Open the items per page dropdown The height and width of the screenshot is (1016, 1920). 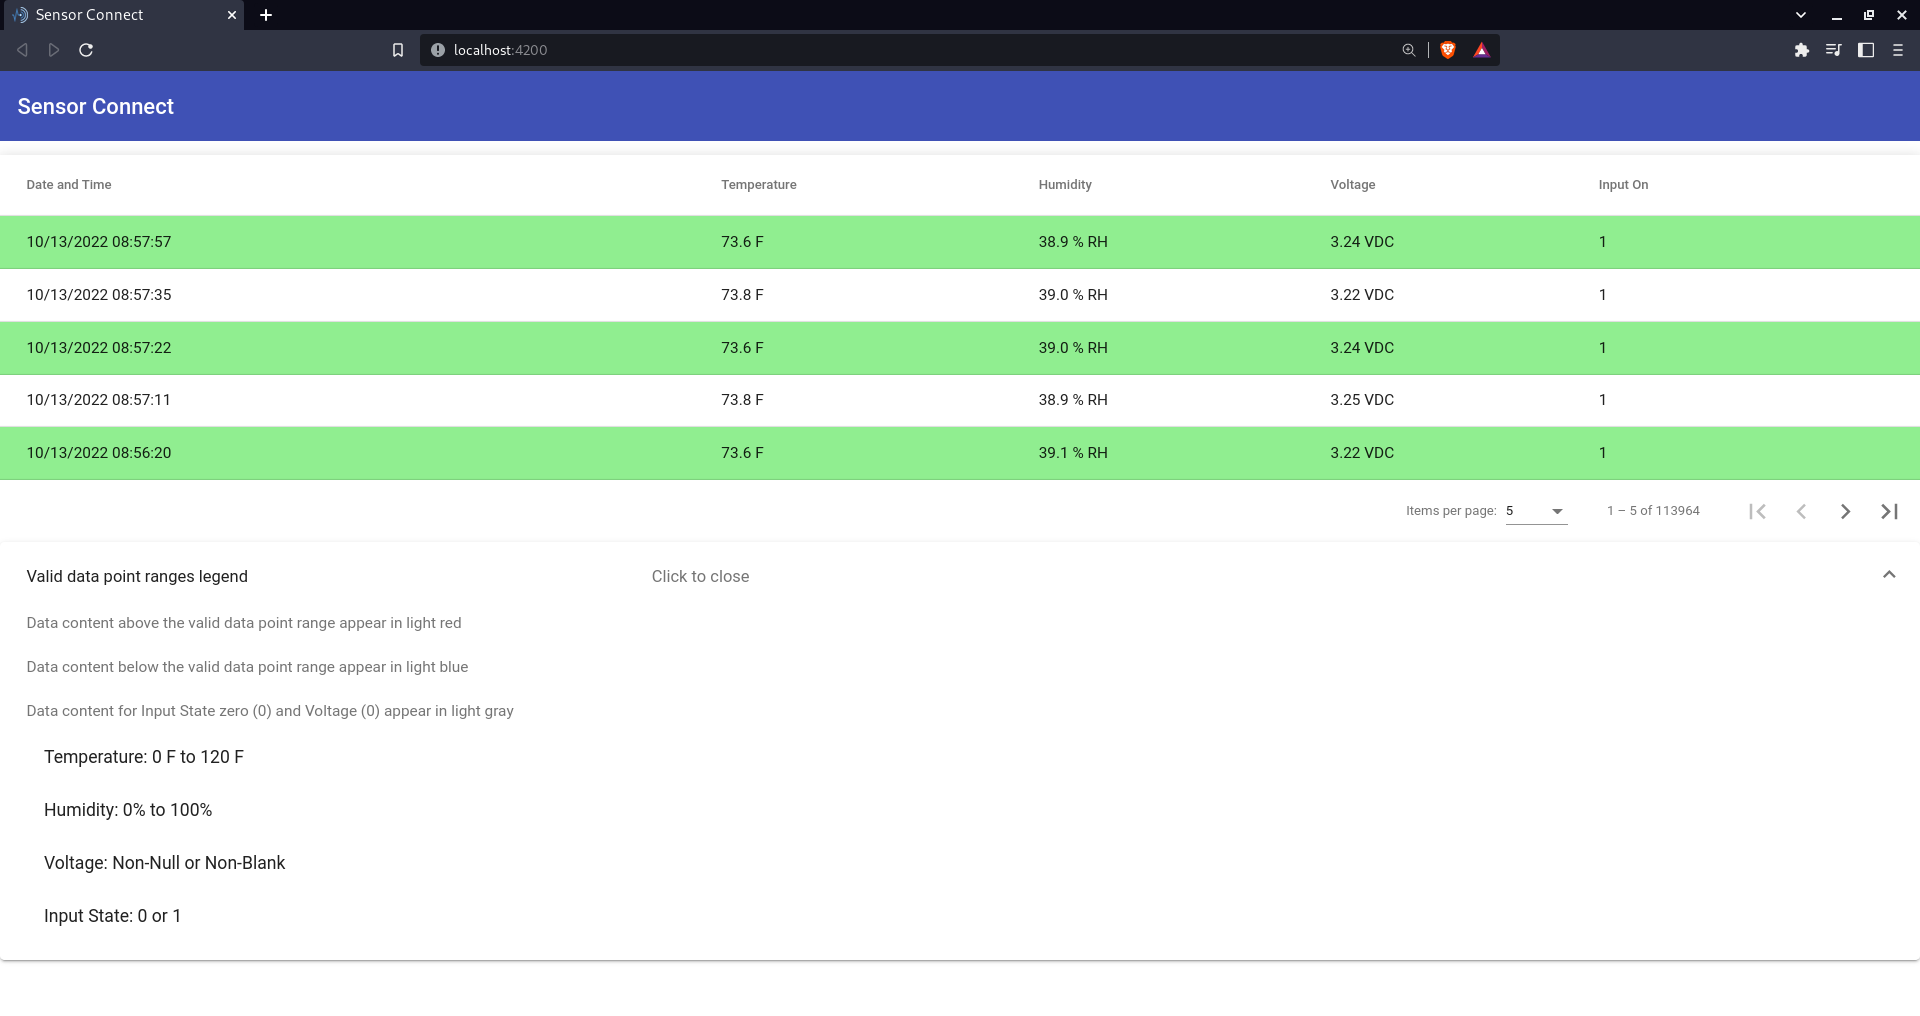(x=1536, y=511)
